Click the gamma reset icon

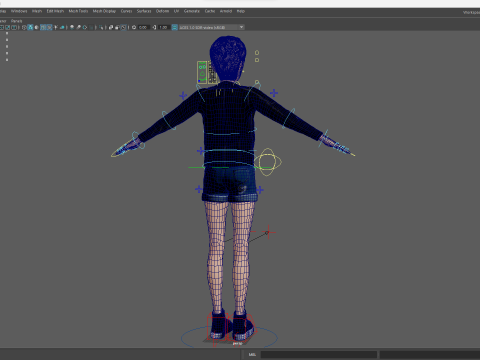154,27
